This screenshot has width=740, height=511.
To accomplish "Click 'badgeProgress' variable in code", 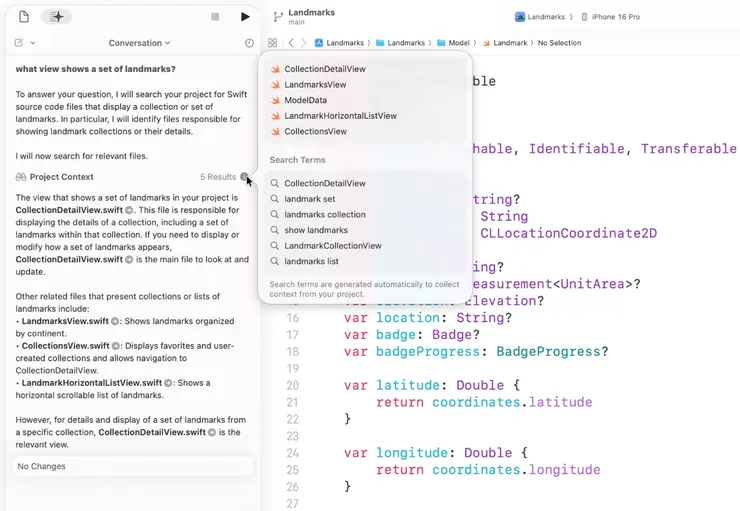I will pos(428,352).
